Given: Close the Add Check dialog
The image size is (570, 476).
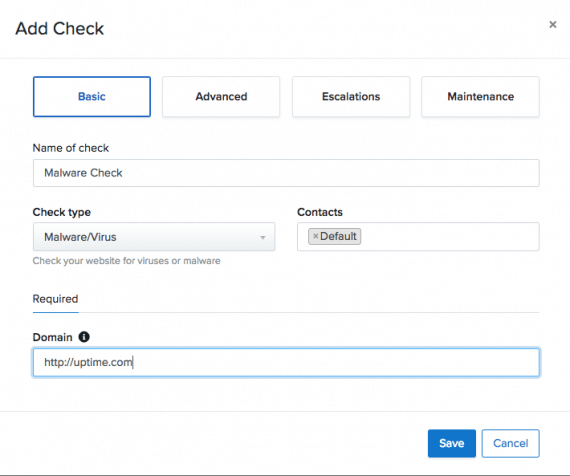Looking at the screenshot, I should [553, 24].
